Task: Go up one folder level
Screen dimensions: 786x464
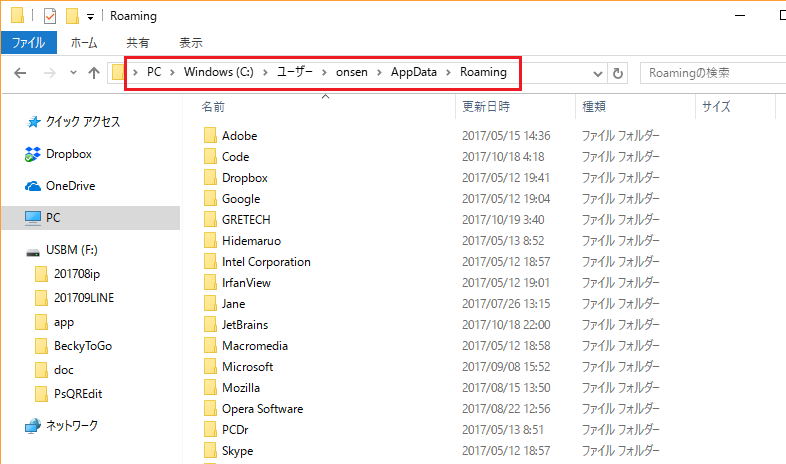Action: (x=94, y=73)
